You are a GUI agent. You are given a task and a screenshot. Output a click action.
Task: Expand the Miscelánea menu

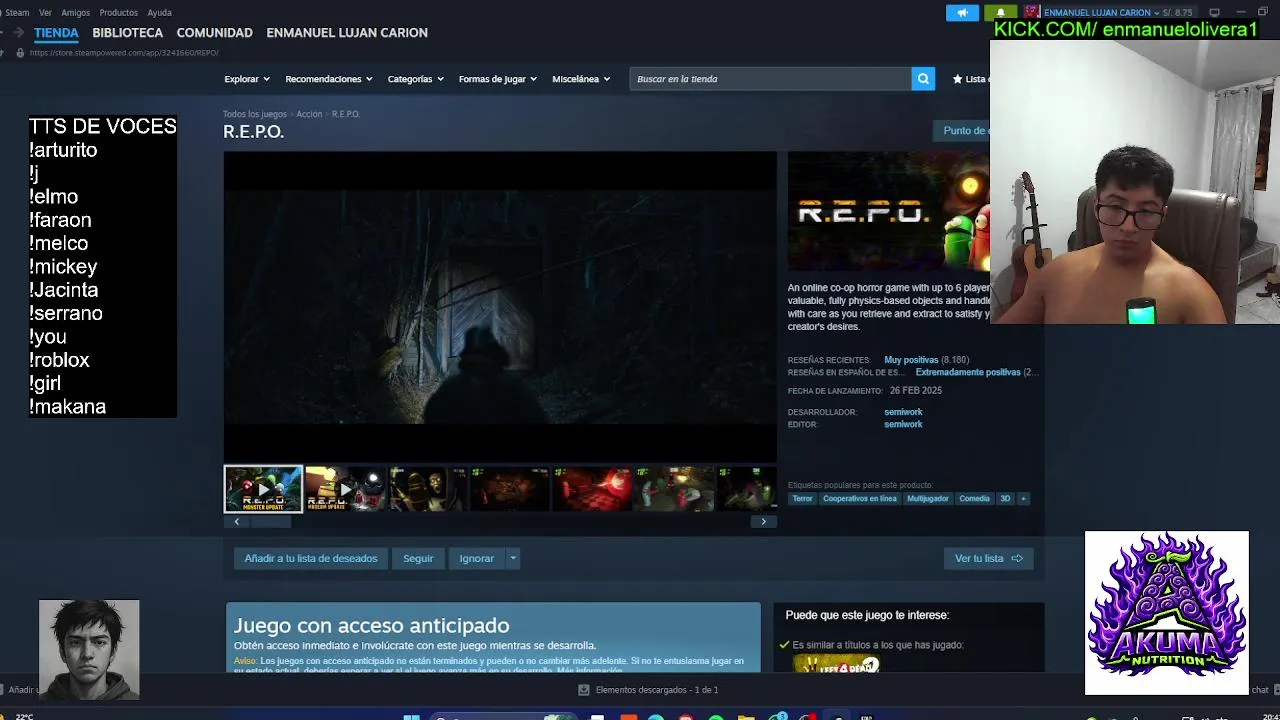(x=580, y=79)
